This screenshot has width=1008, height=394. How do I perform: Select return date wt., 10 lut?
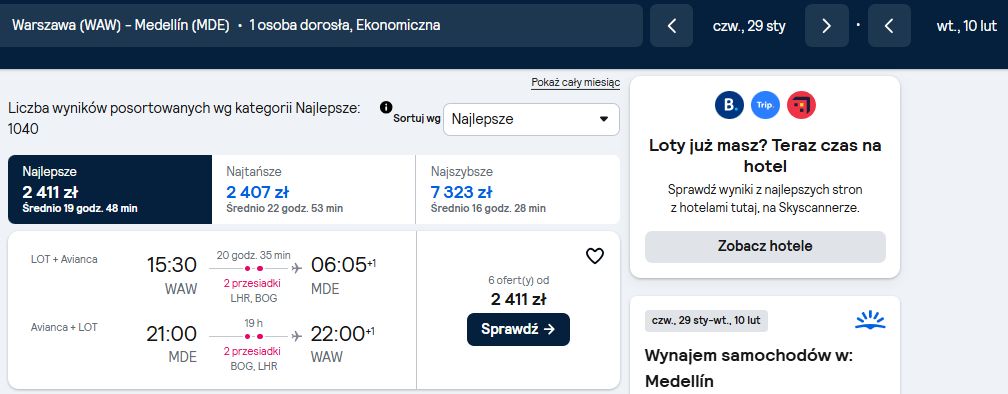point(966,26)
